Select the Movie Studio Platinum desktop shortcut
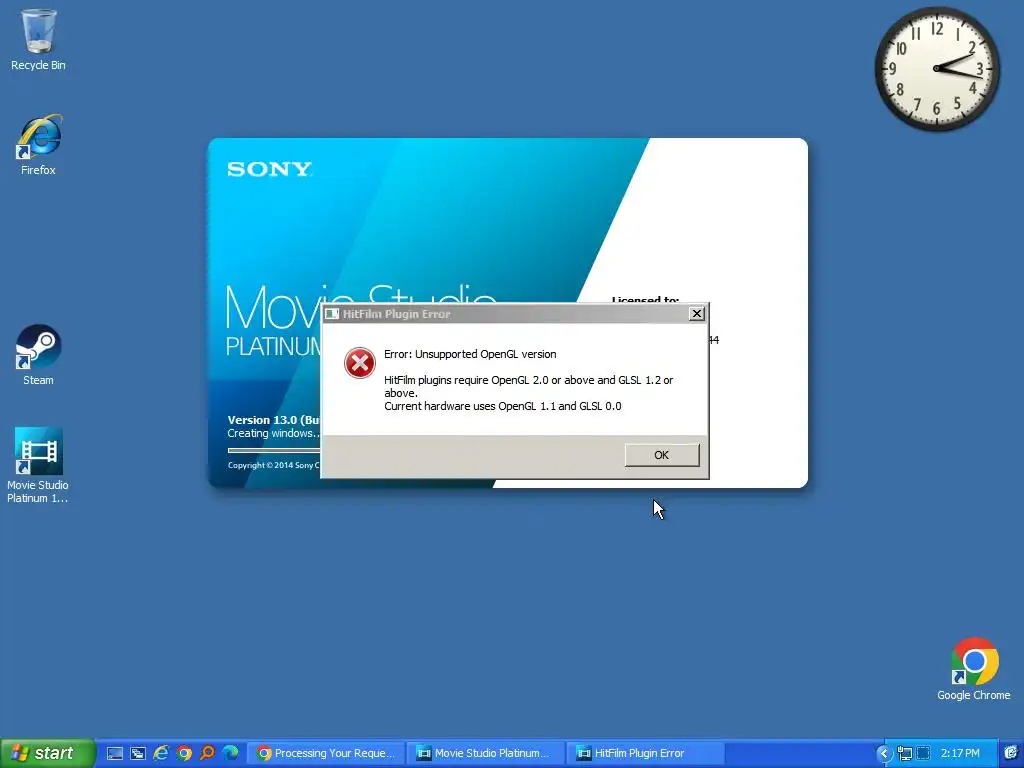The height and width of the screenshot is (768, 1024). [38, 465]
